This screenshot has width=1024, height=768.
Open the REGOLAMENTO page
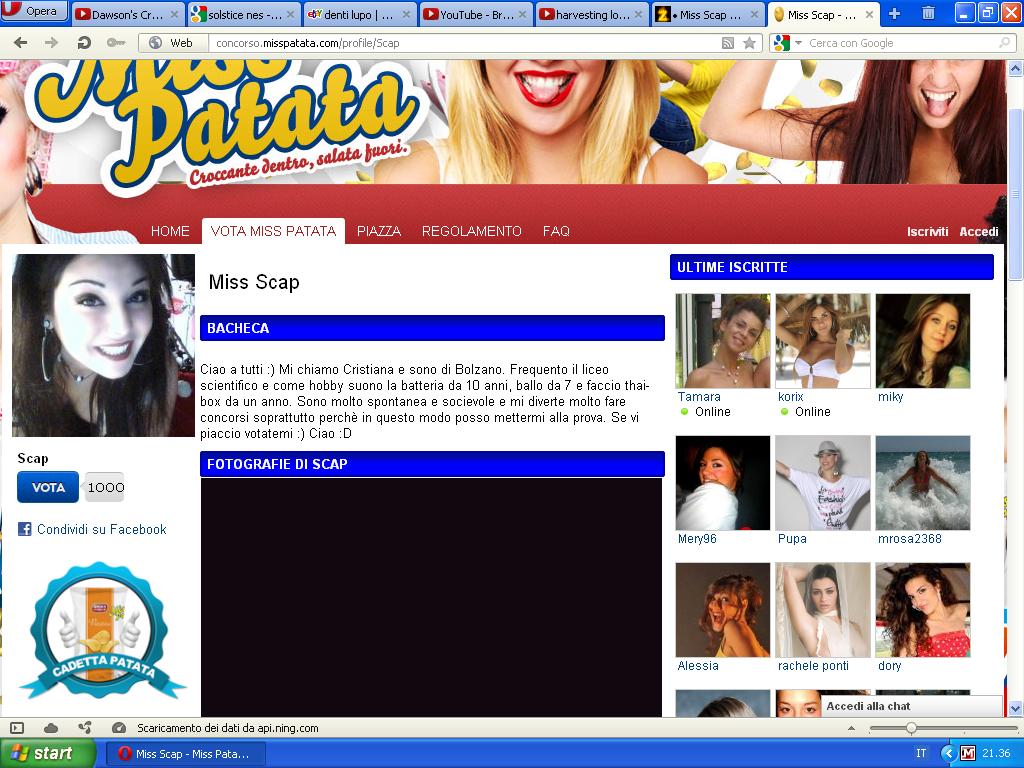472,231
